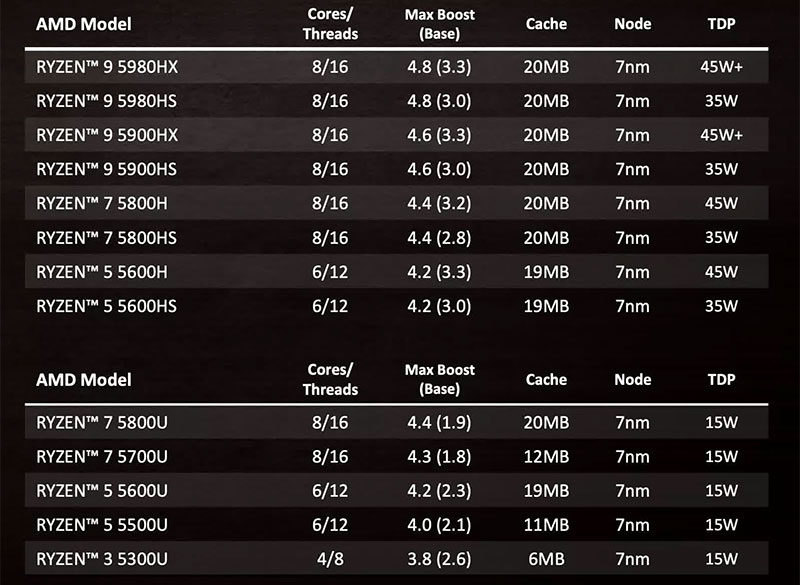Select the RYZEN 7 5800U model name
800x585 pixels.
click(x=102, y=422)
